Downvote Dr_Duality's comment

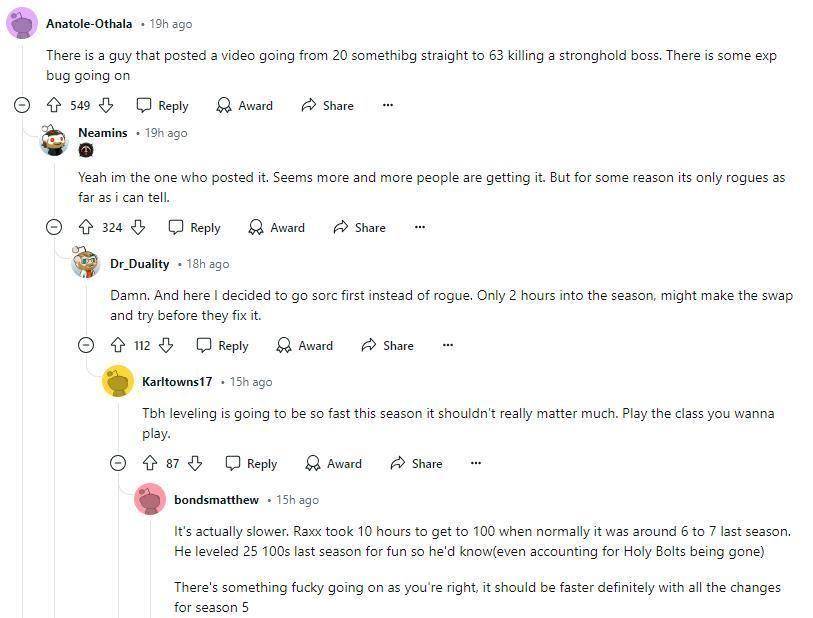(x=166, y=345)
